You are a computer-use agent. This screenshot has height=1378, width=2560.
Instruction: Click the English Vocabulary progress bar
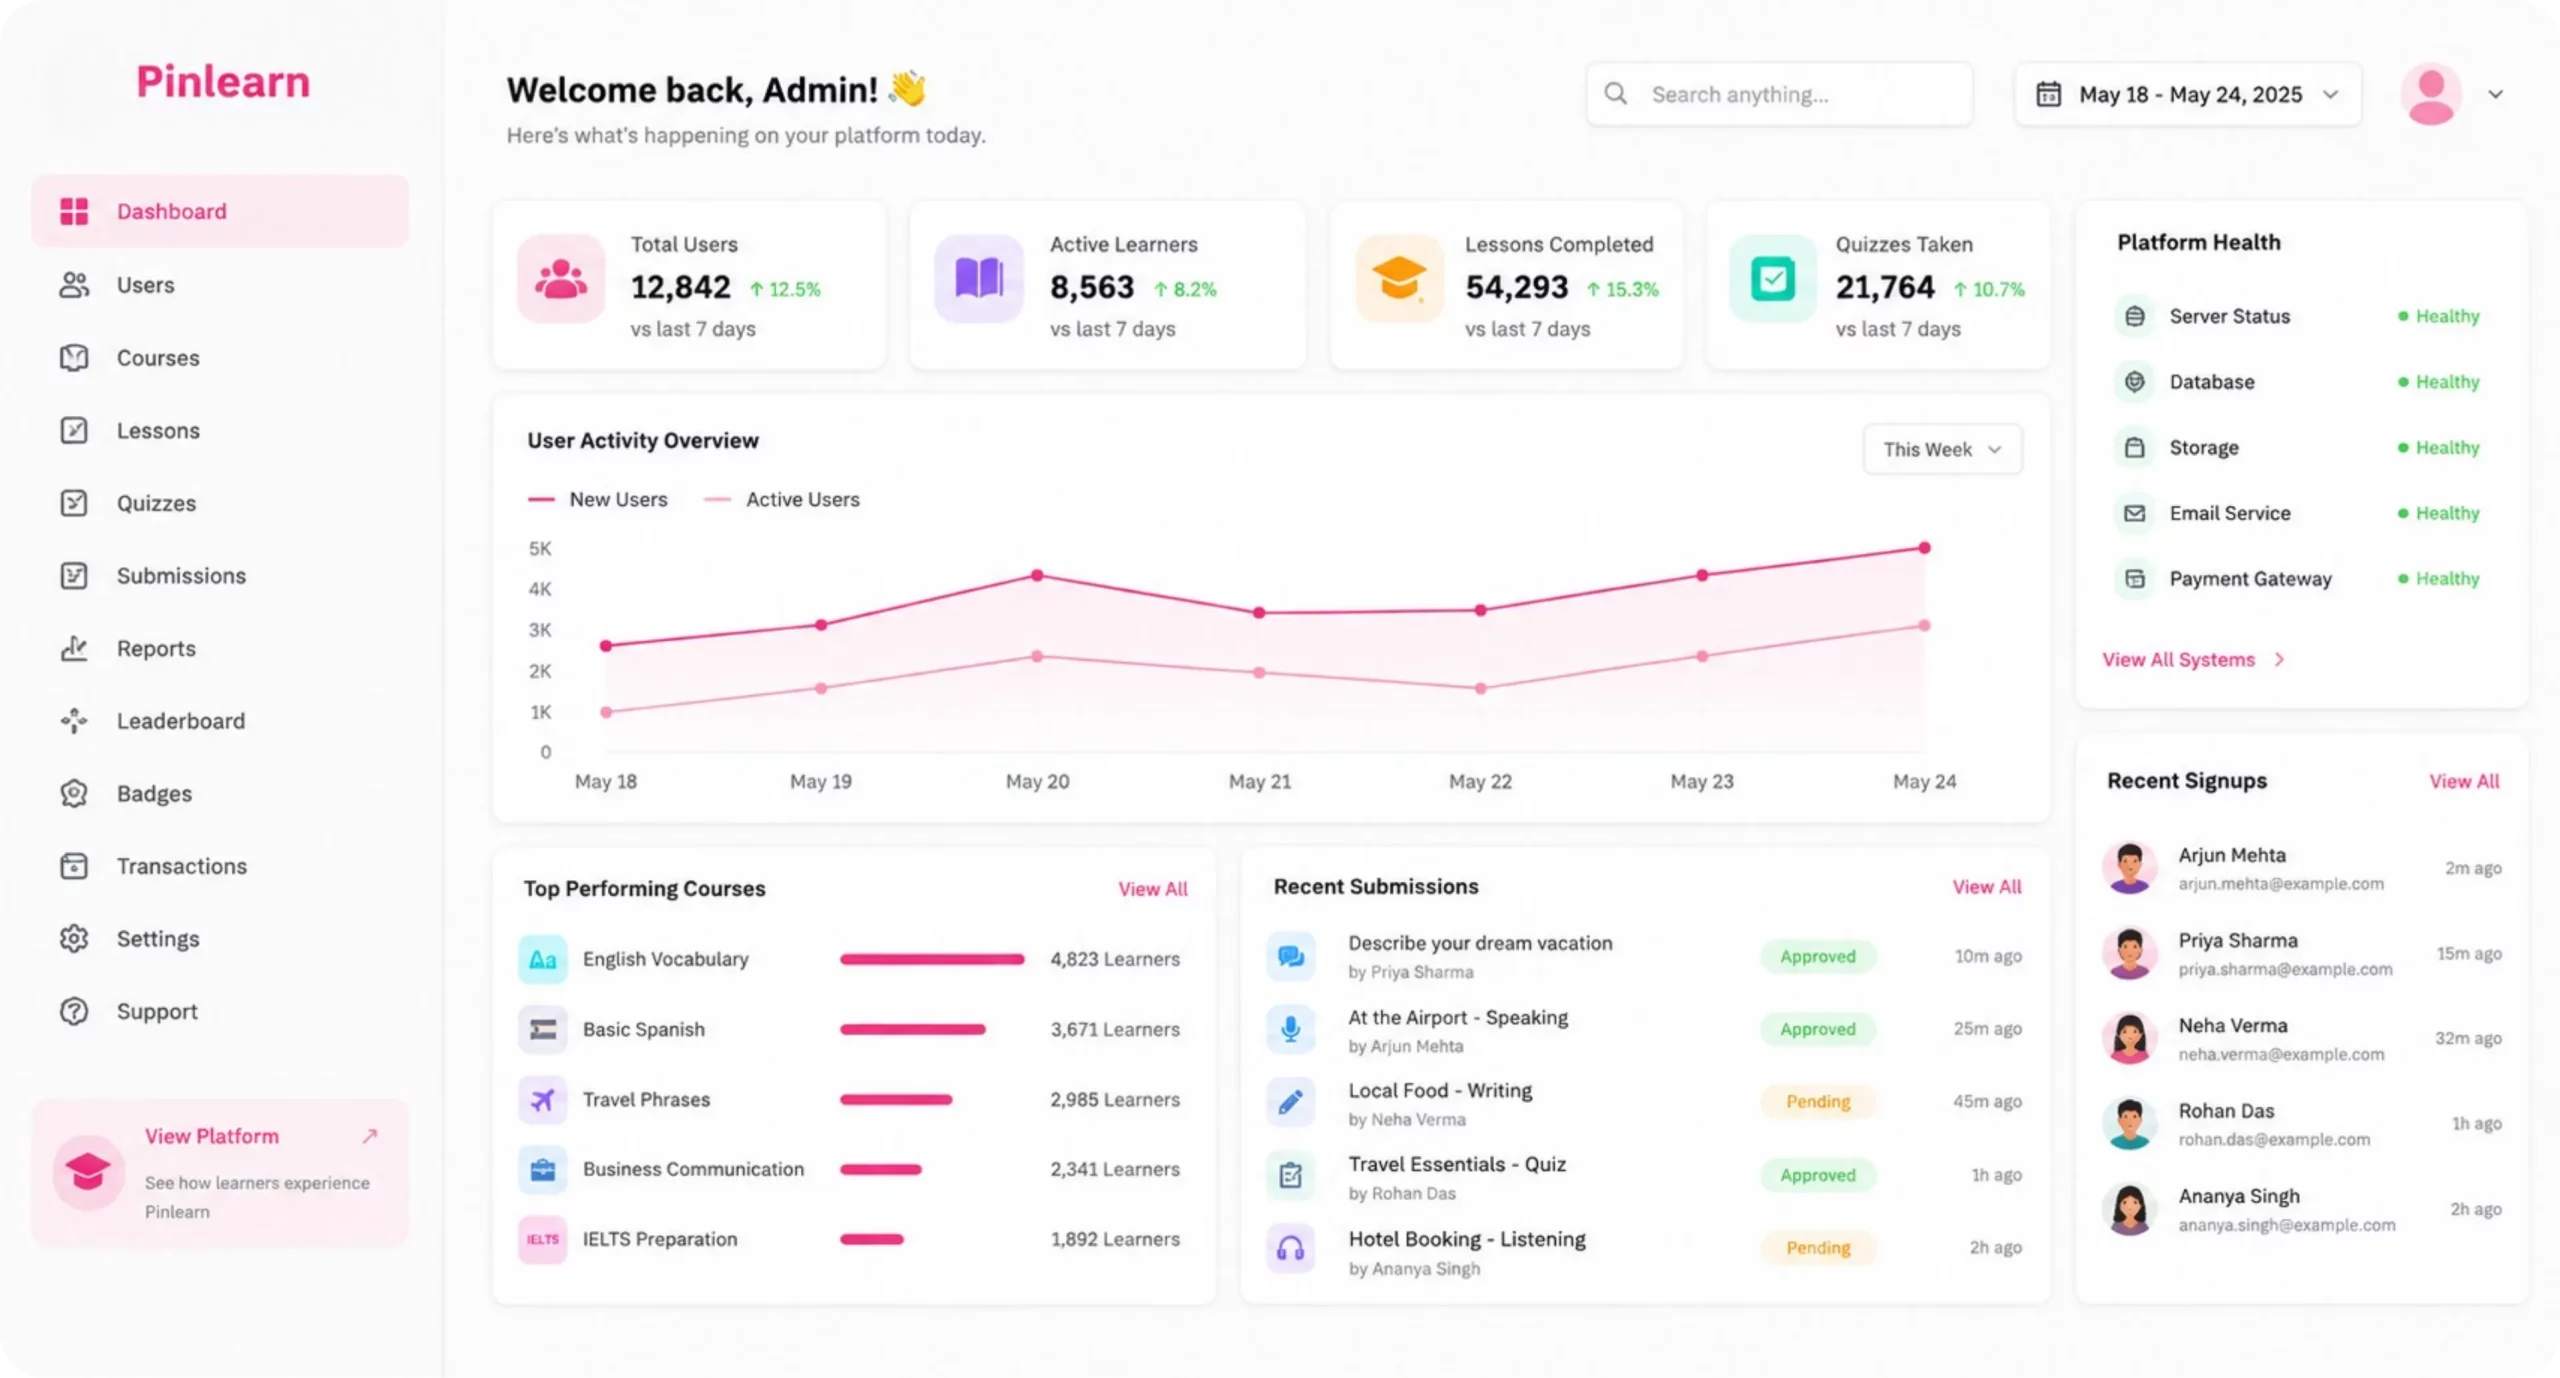932,959
